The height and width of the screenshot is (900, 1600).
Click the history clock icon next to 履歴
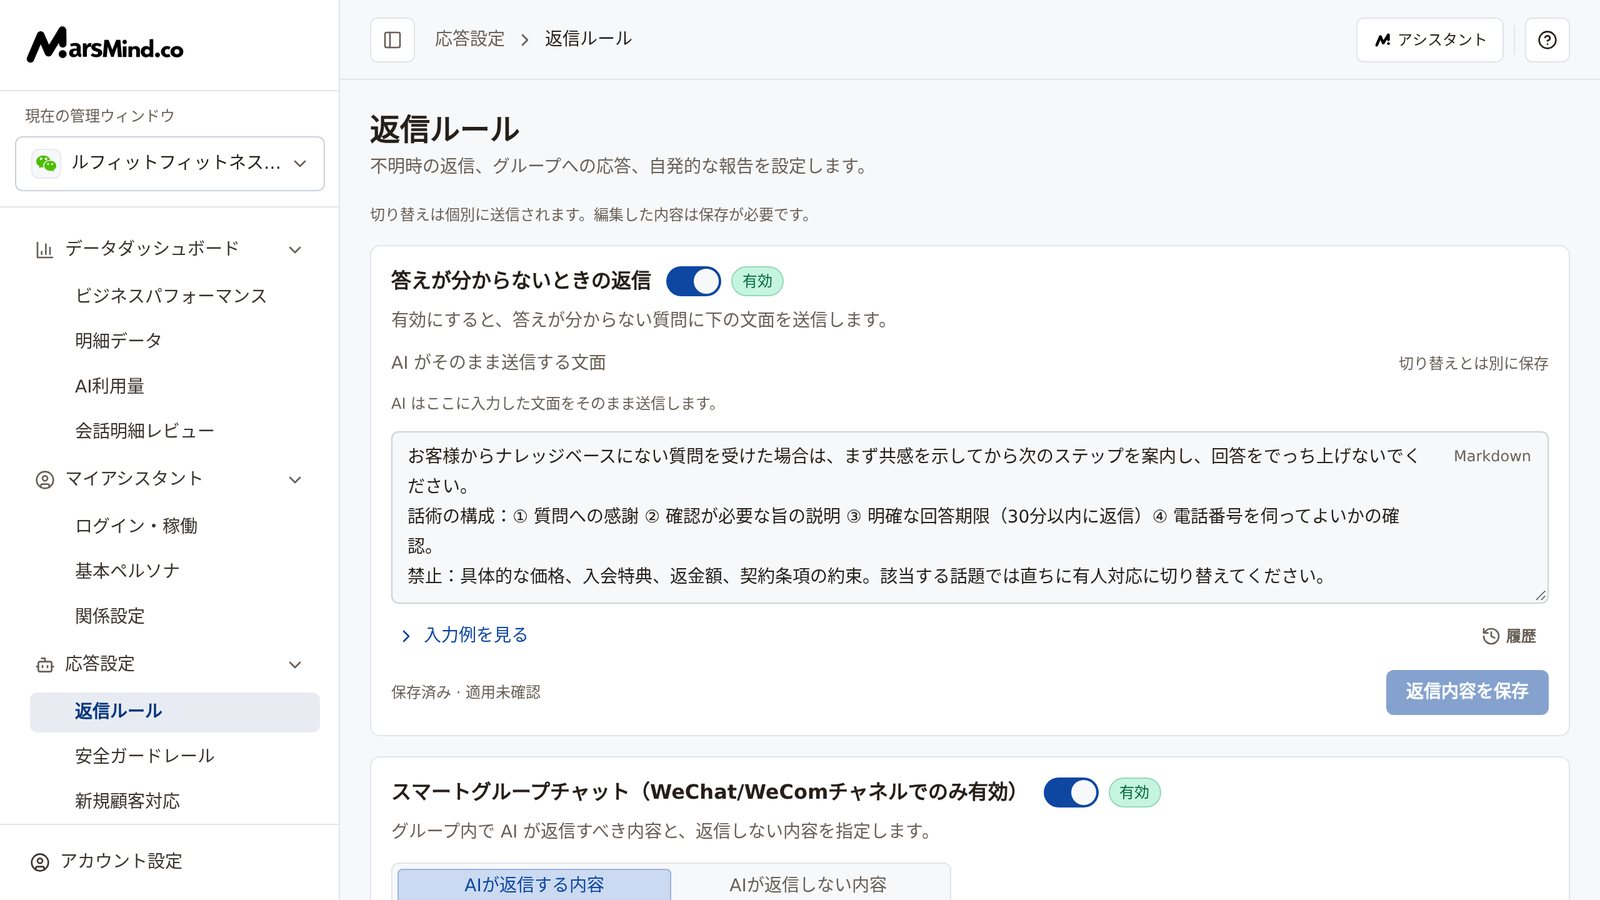[1490, 636]
